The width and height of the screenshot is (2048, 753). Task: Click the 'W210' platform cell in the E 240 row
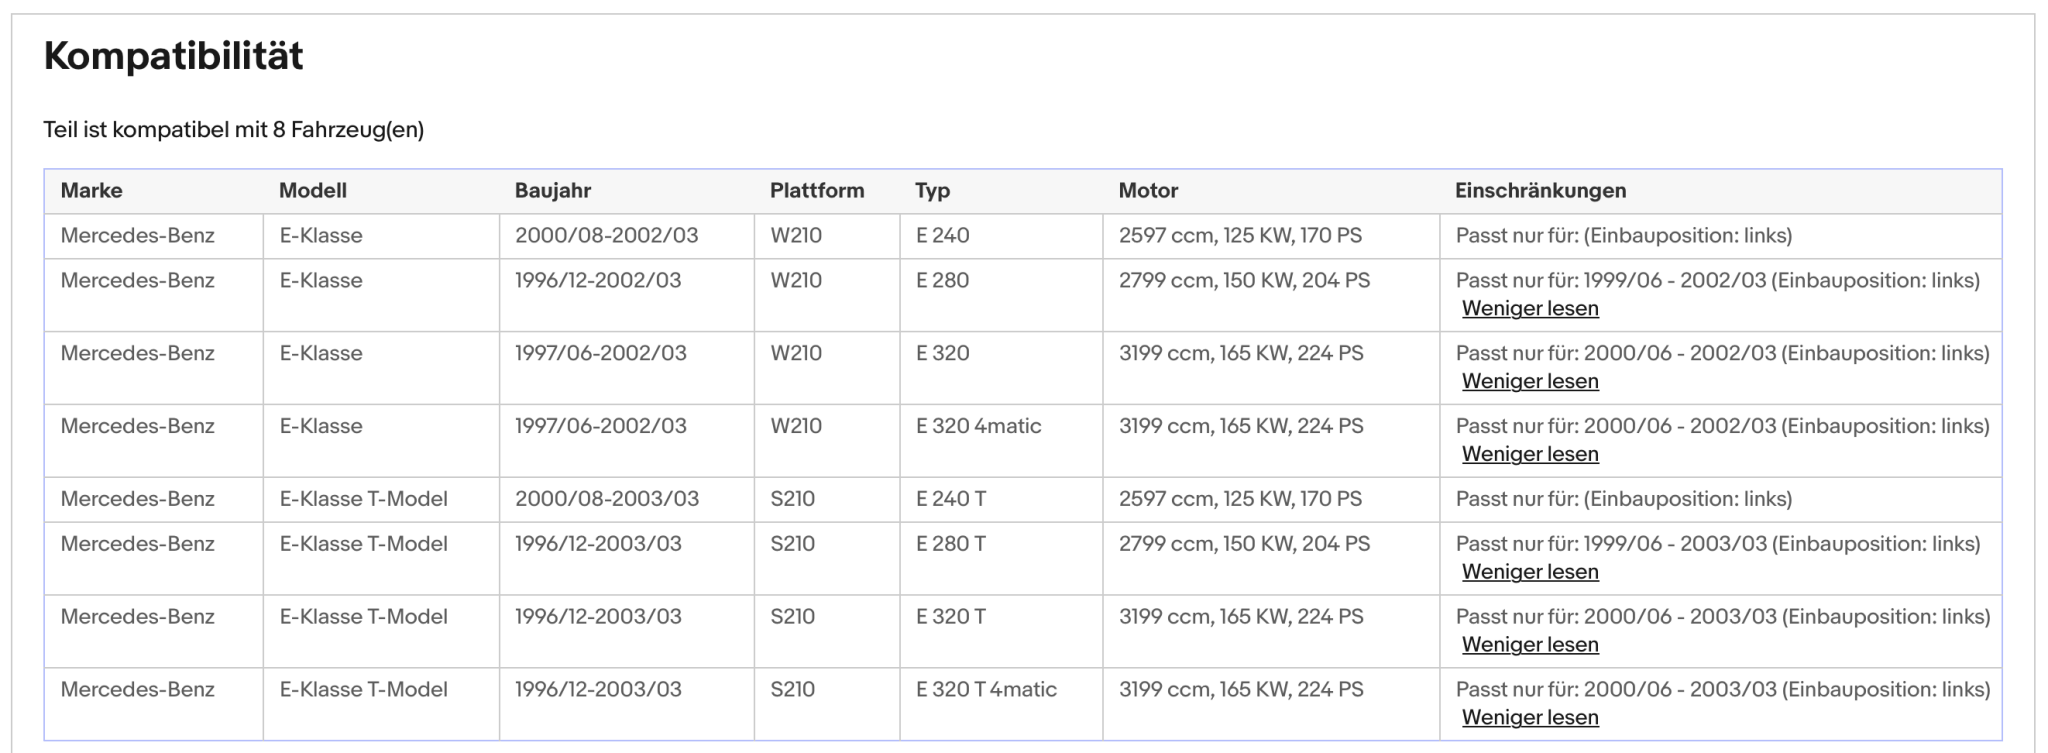pyautogui.click(x=796, y=236)
